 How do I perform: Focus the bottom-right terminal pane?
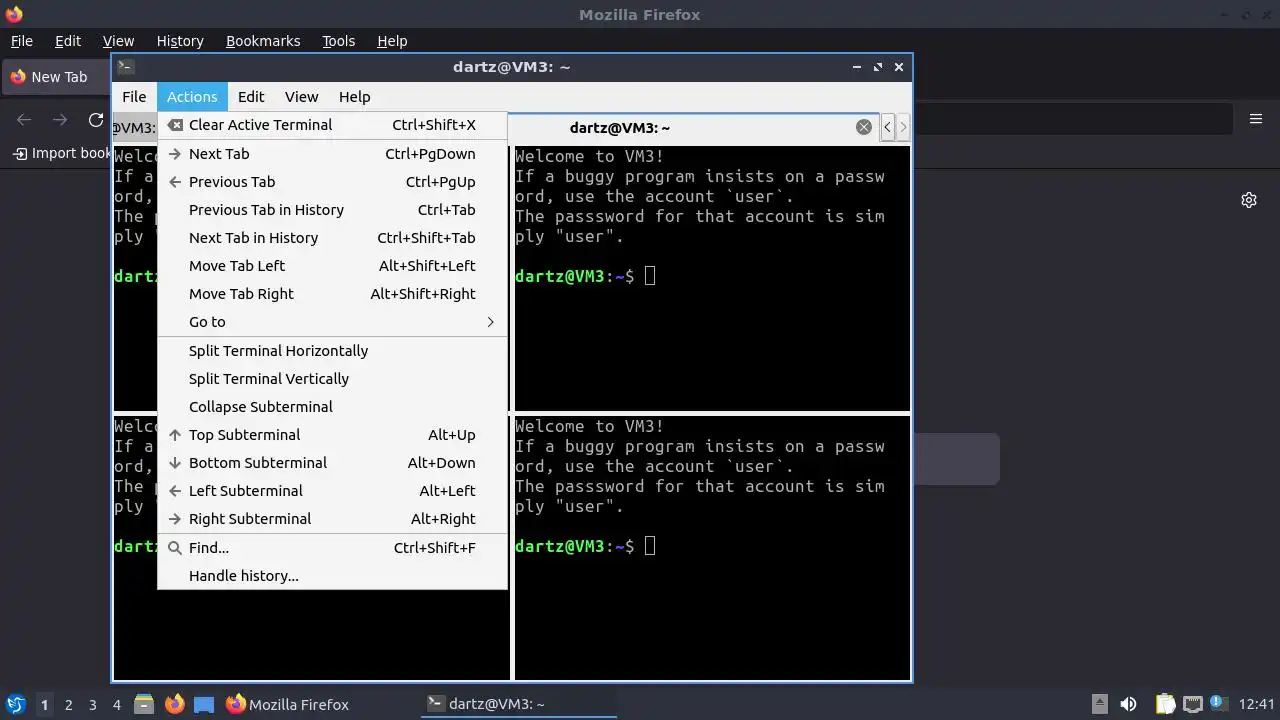coord(712,548)
